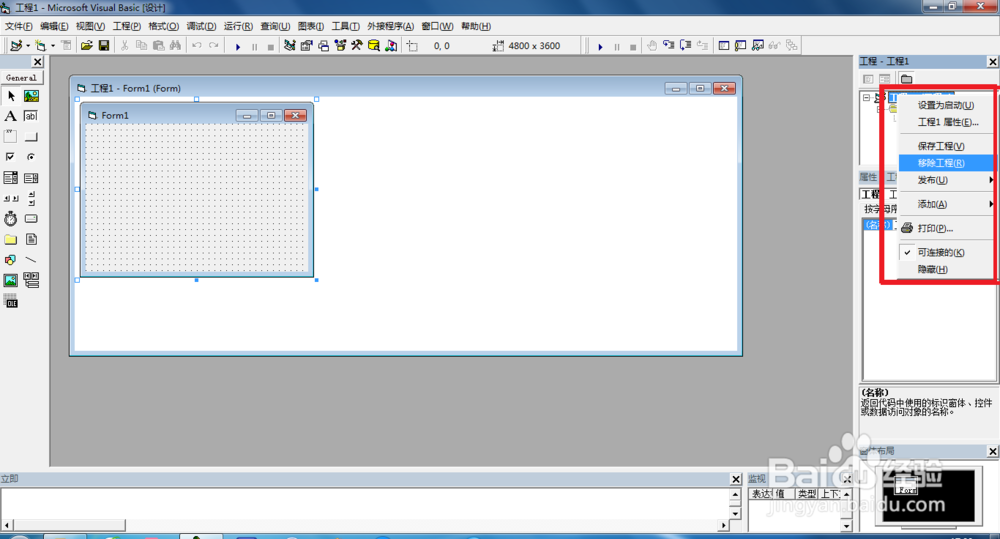The width and height of the screenshot is (1000, 539).
Task: Click the Form thumbnail in Form Layout window
Action: pyautogui.click(x=907, y=487)
